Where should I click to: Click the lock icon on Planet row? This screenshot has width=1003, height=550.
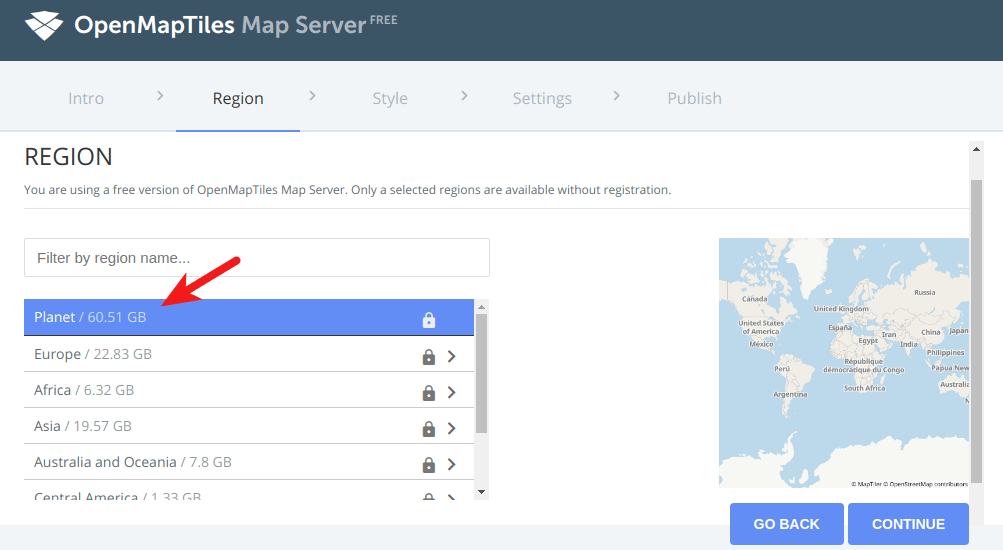click(x=429, y=320)
